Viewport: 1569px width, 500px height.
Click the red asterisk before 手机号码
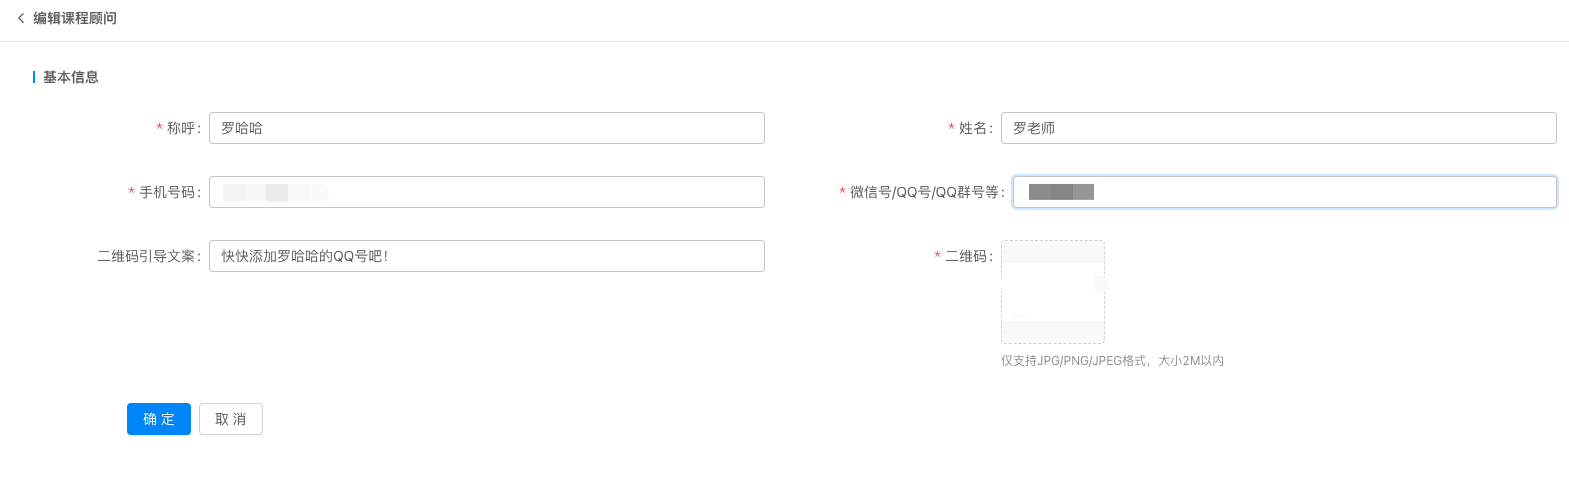tap(131, 193)
